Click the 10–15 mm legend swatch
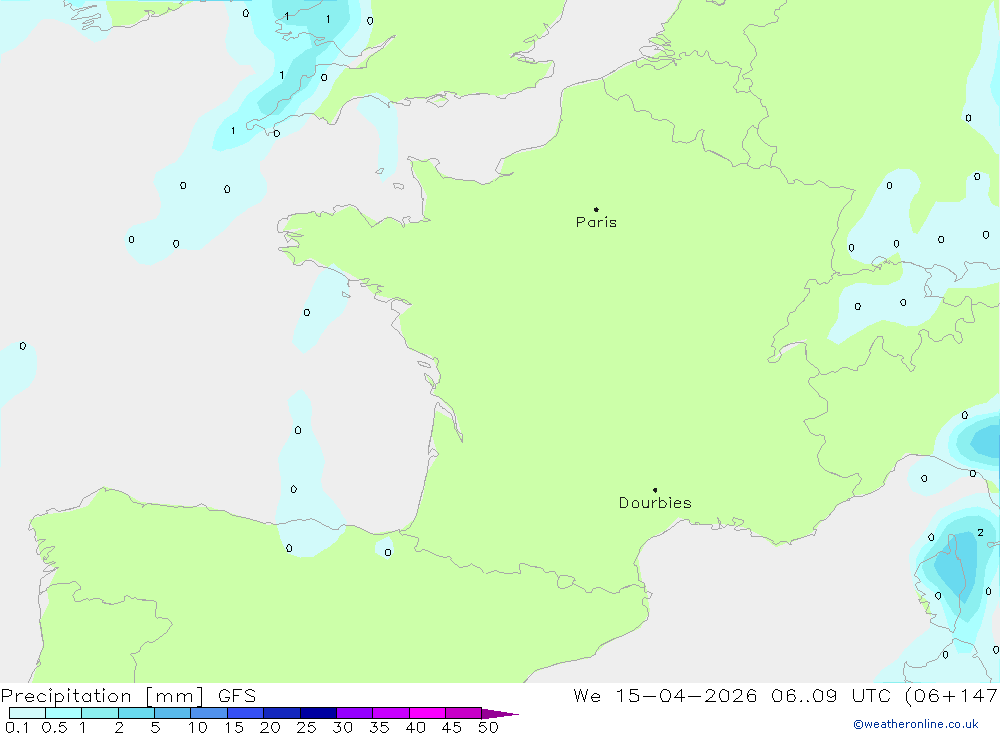1000x733 pixels. [209, 713]
